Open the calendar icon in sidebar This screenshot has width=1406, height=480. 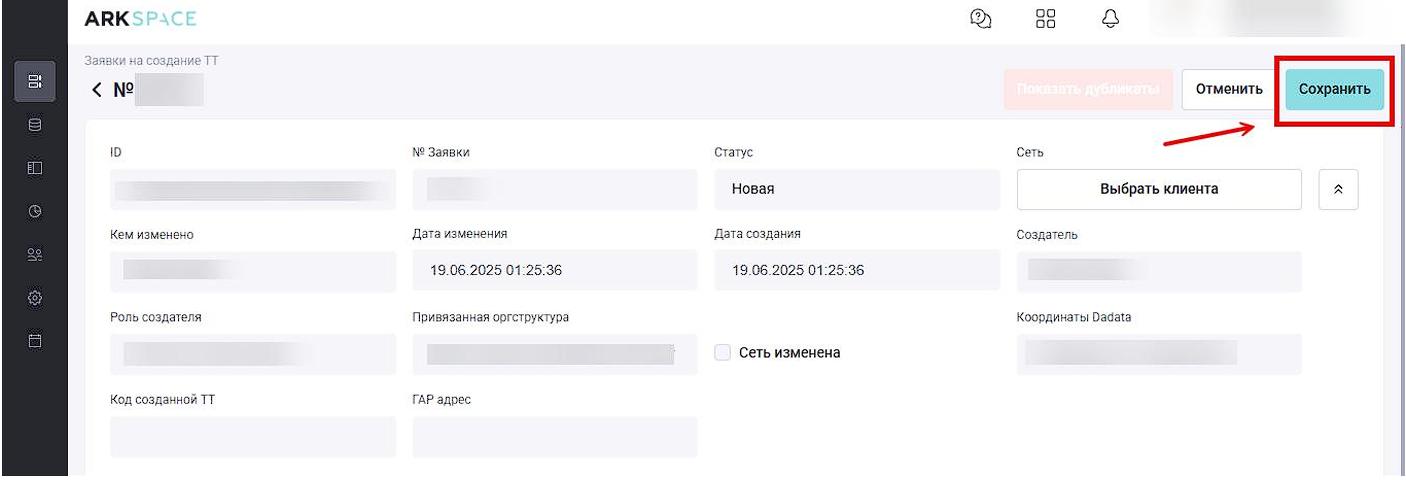[x=35, y=340]
